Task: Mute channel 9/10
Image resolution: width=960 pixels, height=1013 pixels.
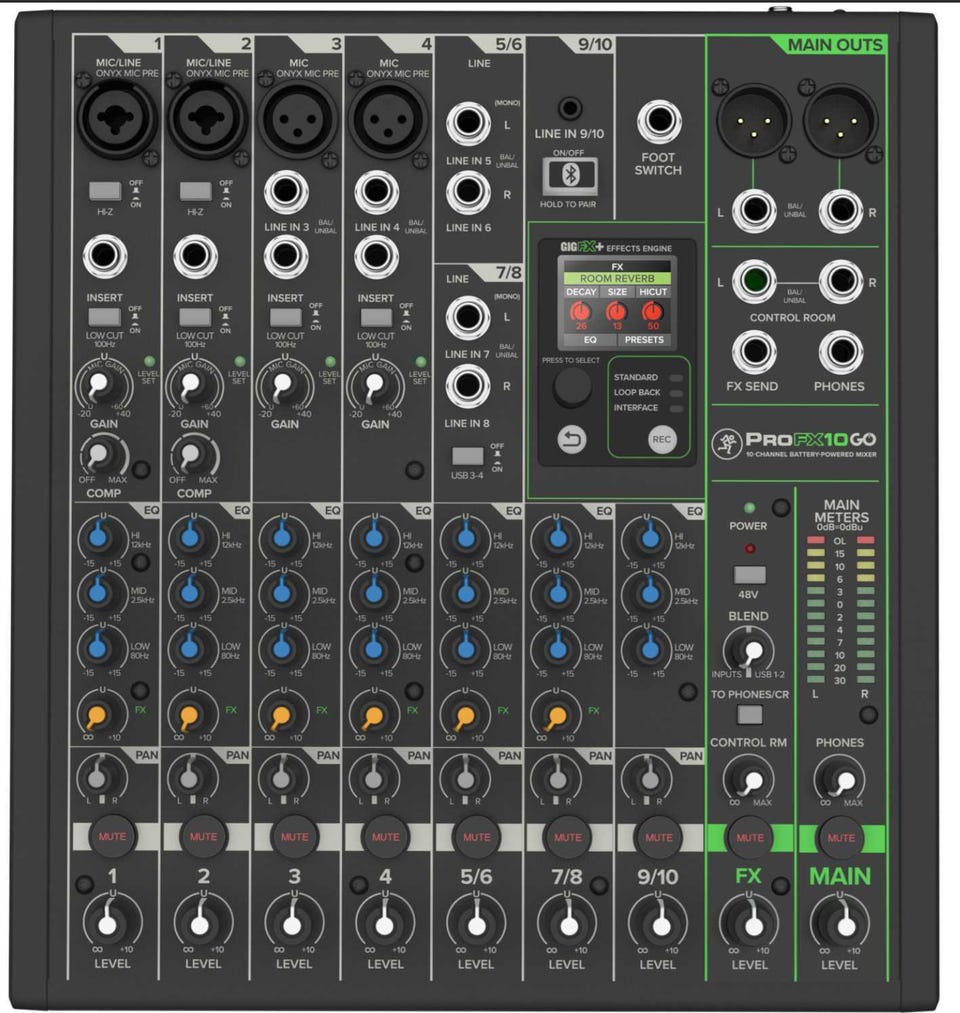Action: [659, 837]
